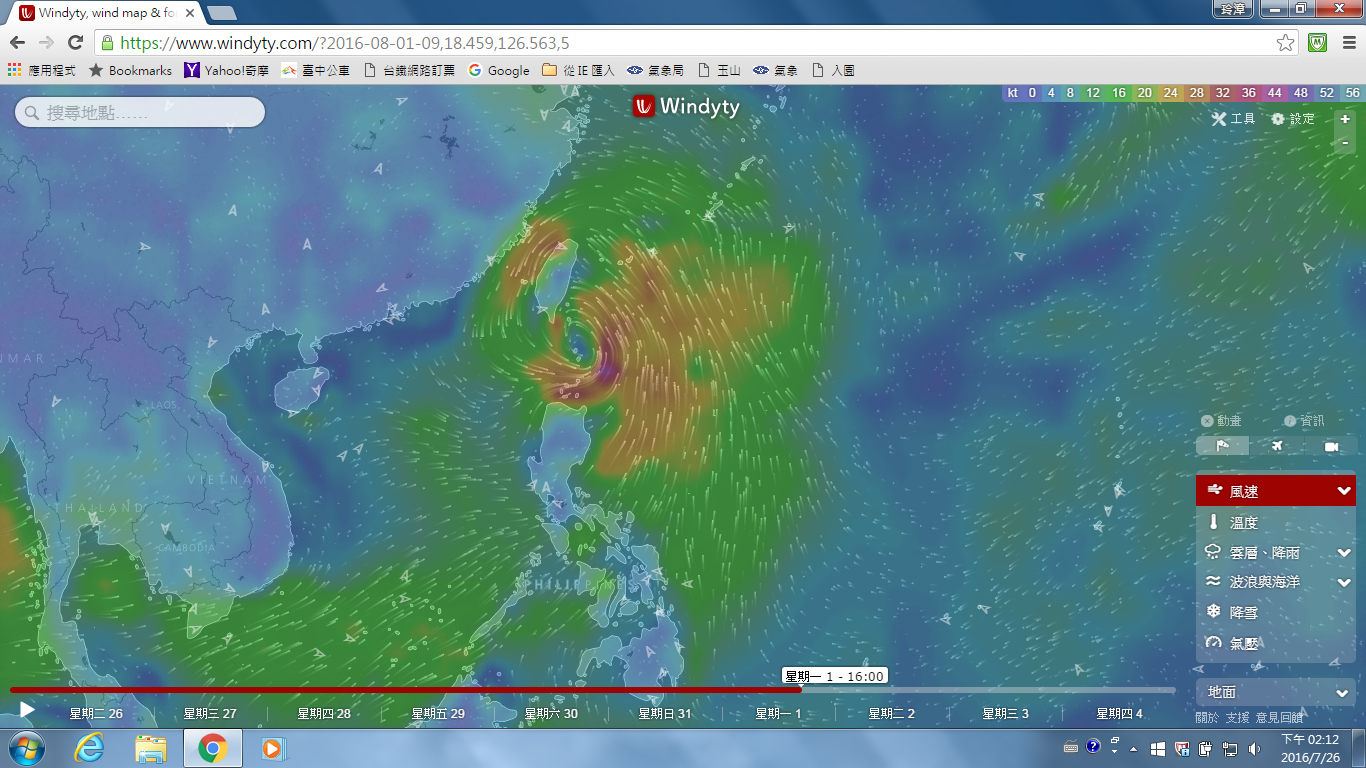Select the wind flag forecast mode icon
The width and height of the screenshot is (1366, 768).
click(1222, 446)
